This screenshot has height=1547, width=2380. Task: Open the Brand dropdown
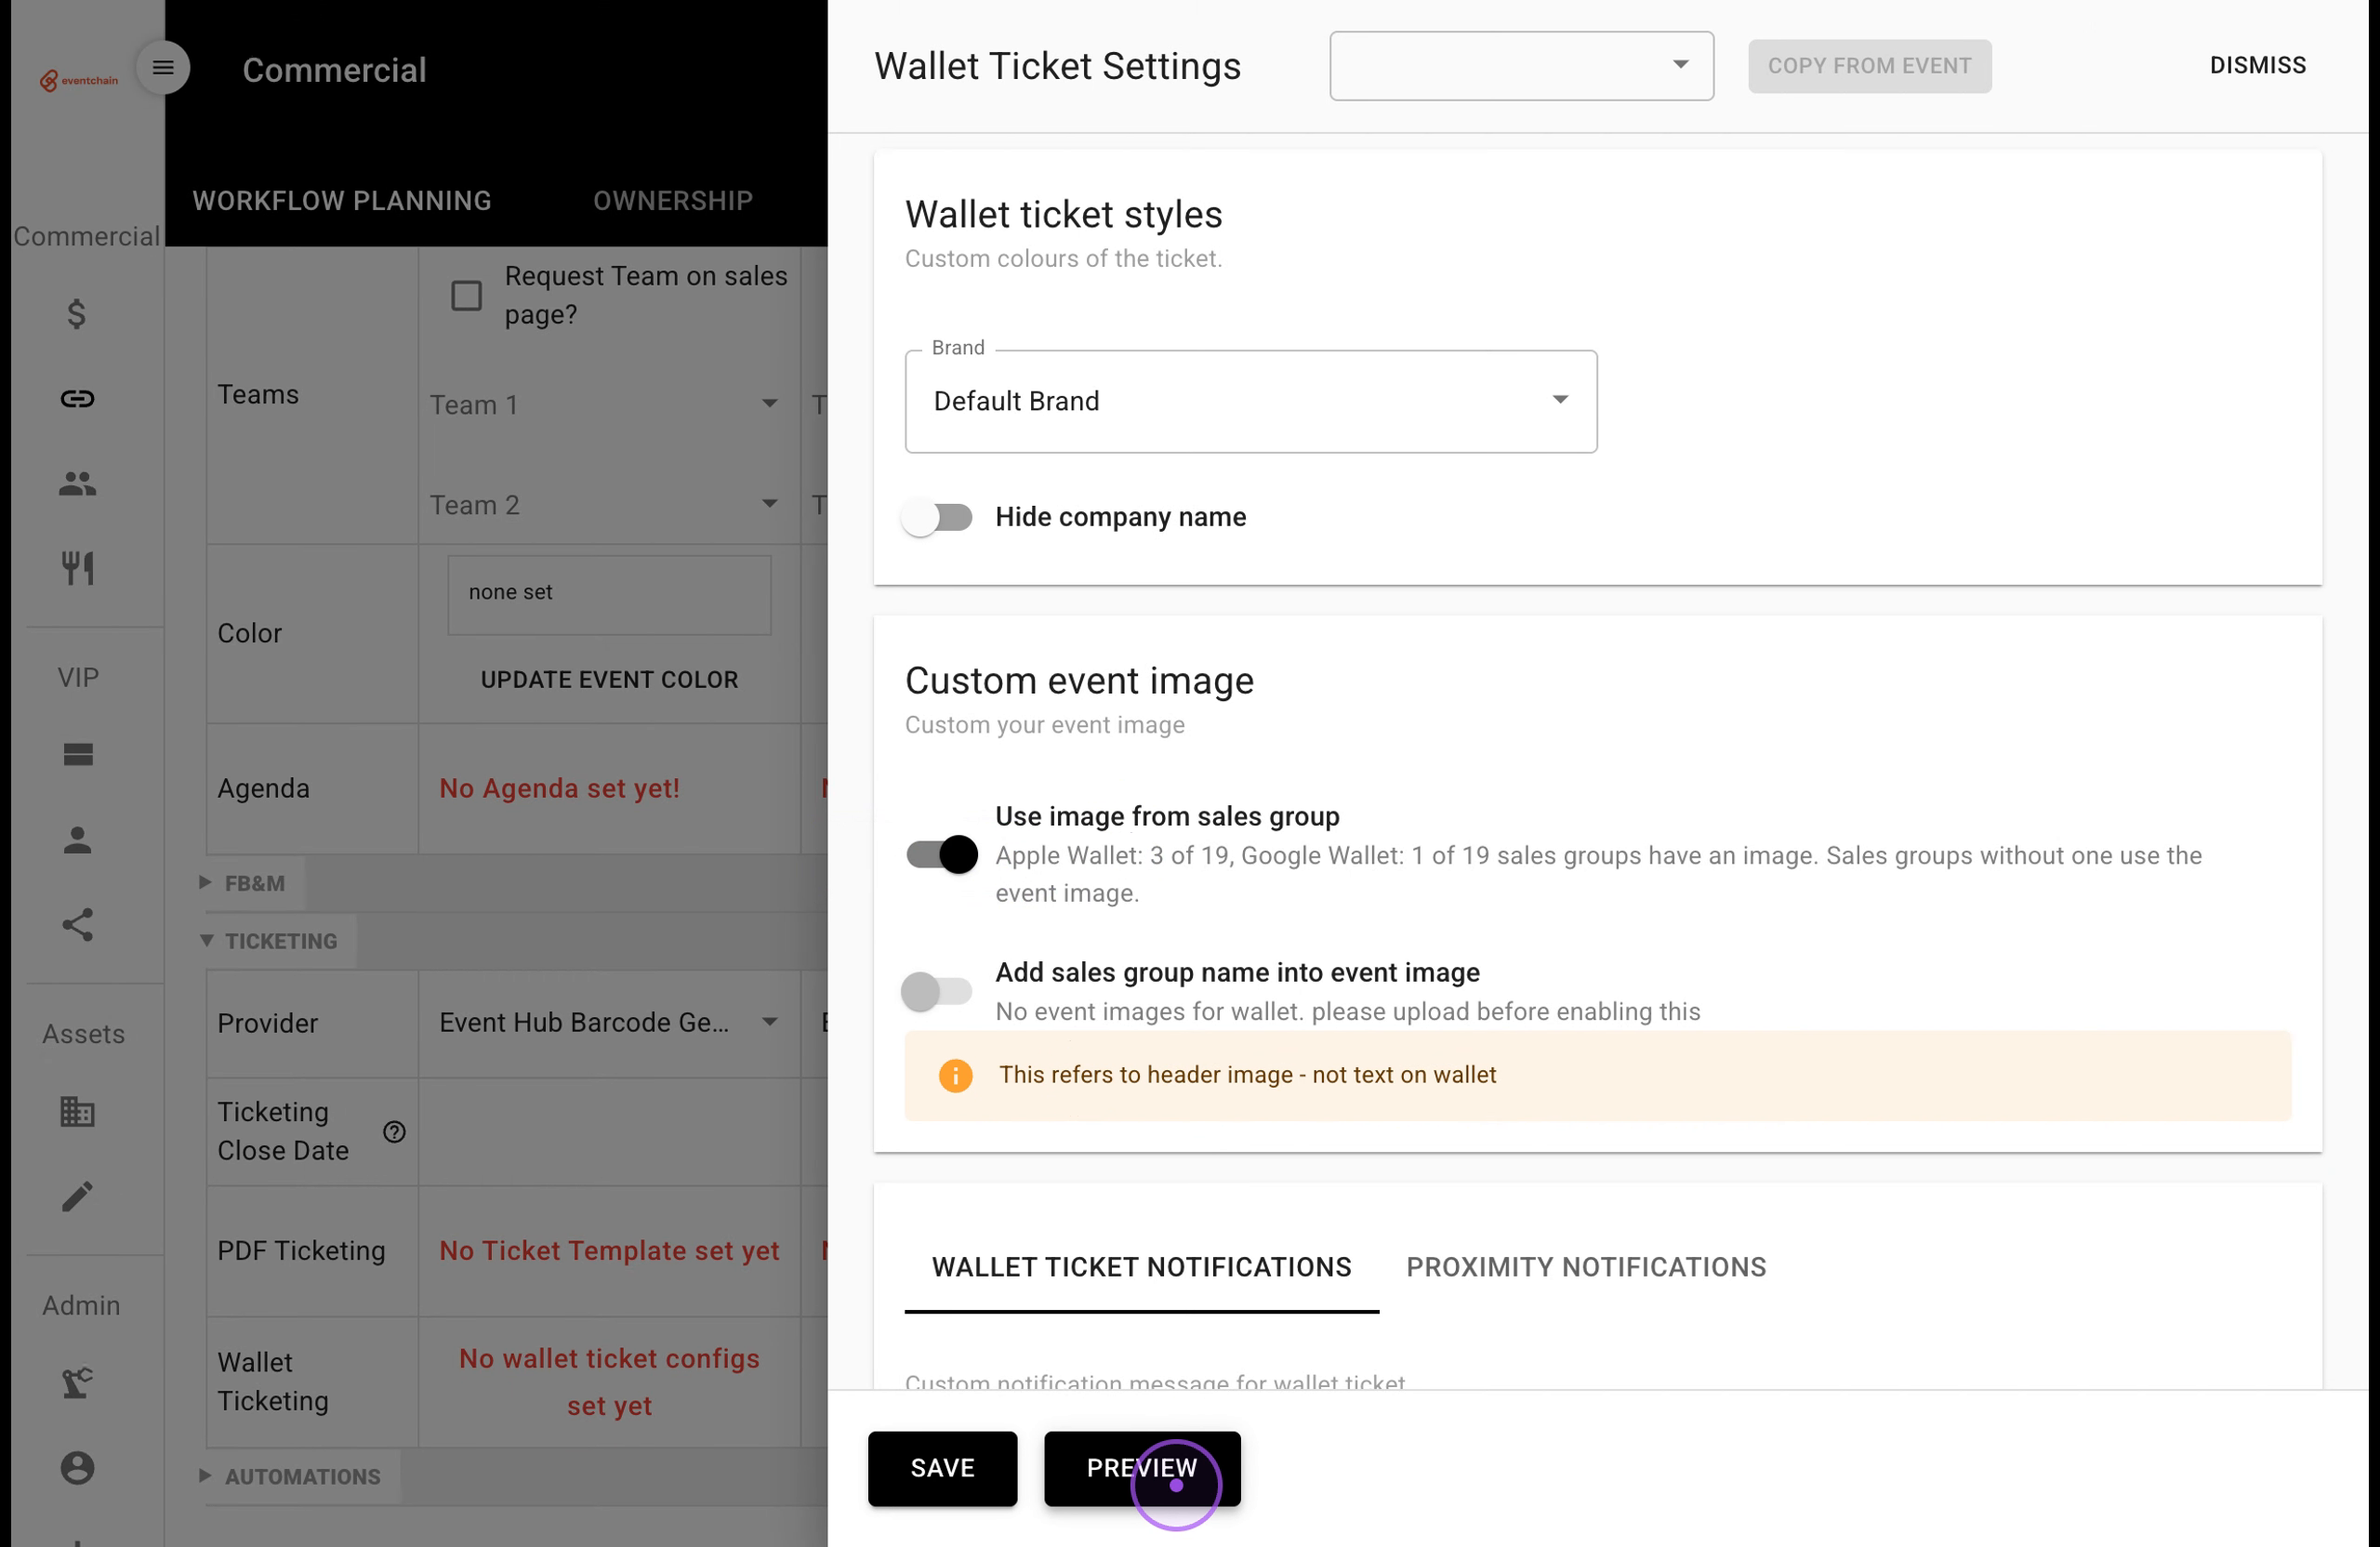click(1250, 401)
